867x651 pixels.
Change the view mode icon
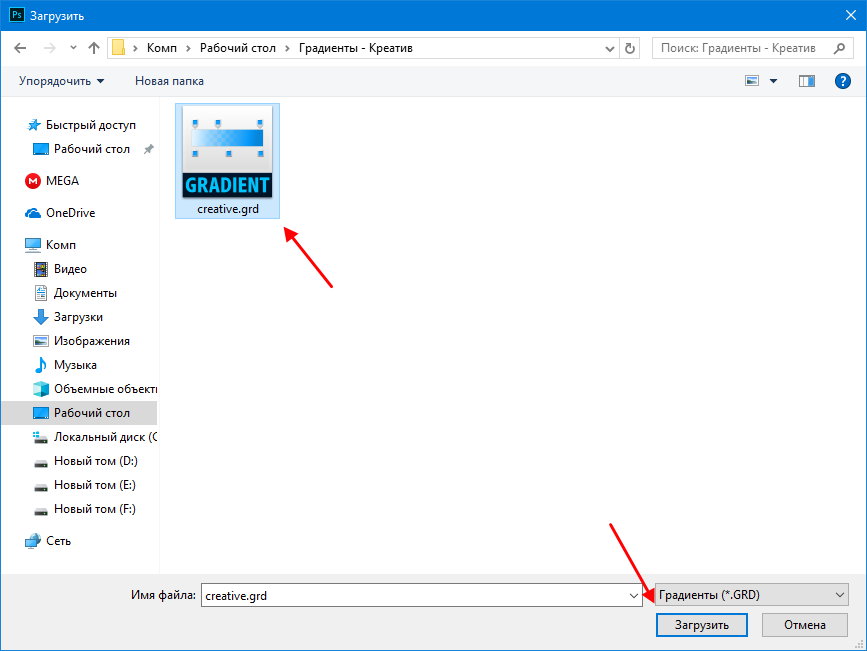click(752, 81)
